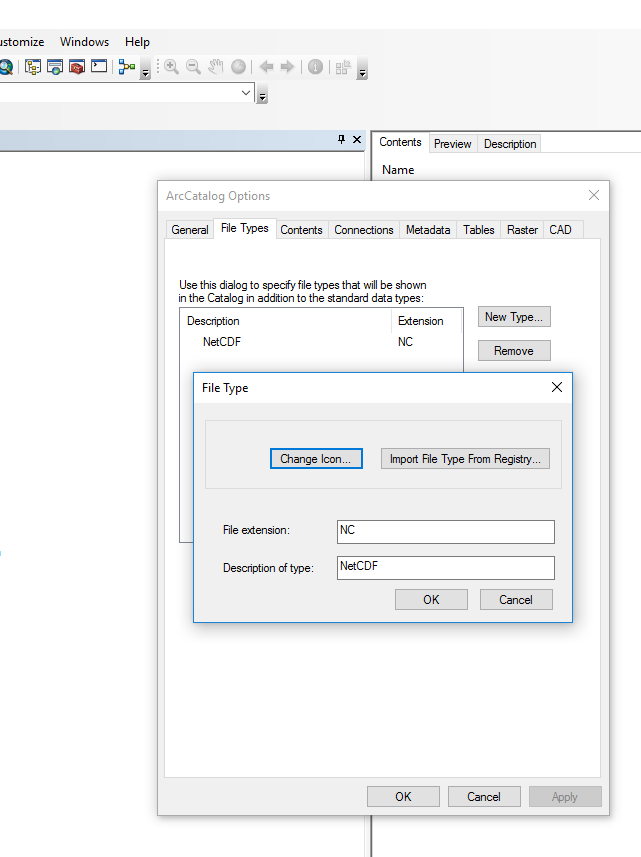The height and width of the screenshot is (857, 641).
Task: Open the Raster tab
Action: click(x=522, y=230)
